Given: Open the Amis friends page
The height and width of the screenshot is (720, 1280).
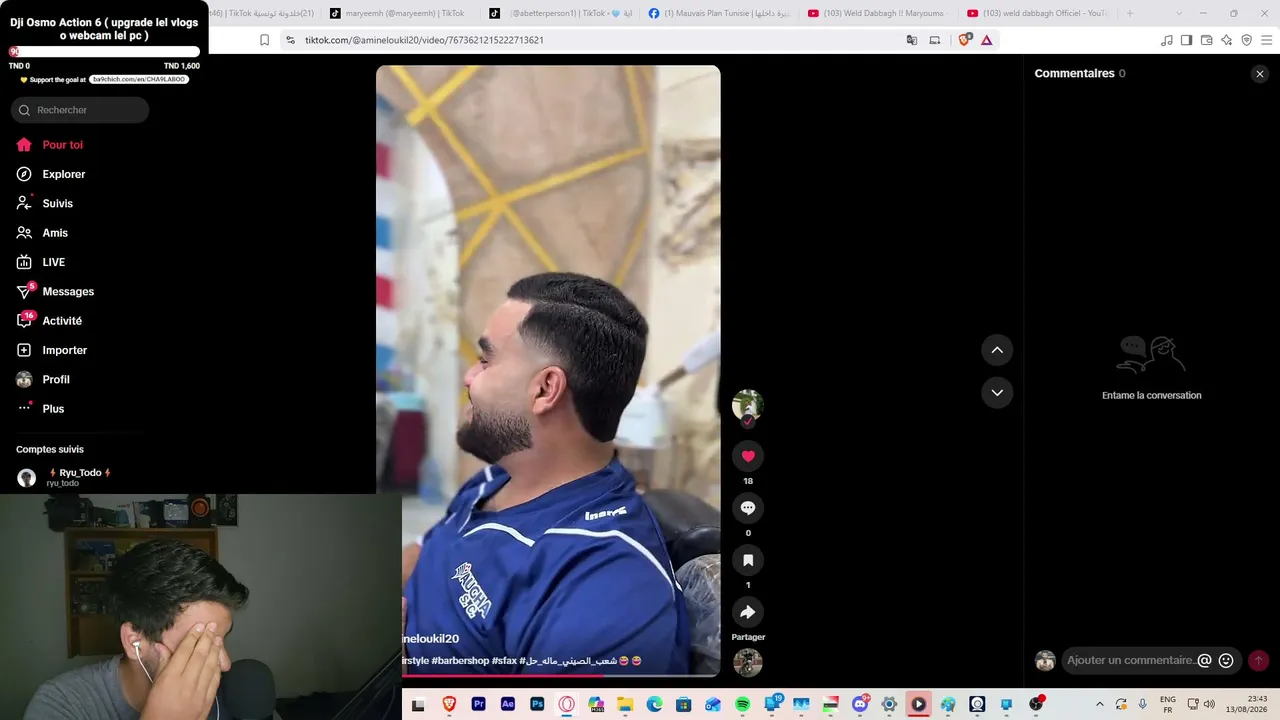Looking at the screenshot, I should pyautogui.click(x=42, y=233).
